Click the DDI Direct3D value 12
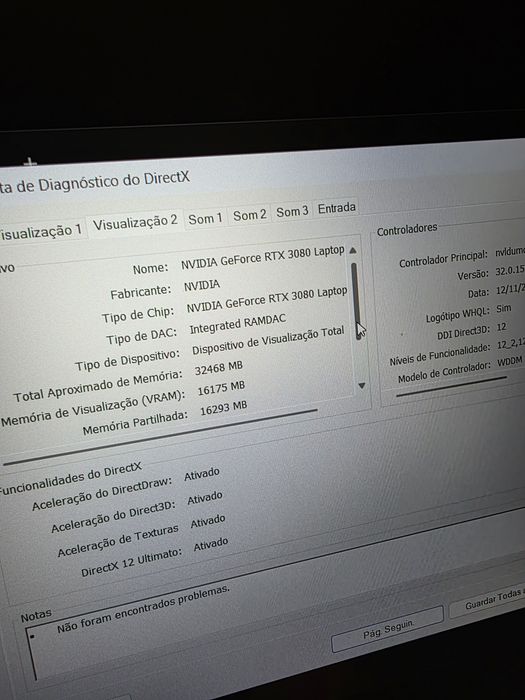This screenshot has height=700, width=525. pyautogui.click(x=502, y=327)
